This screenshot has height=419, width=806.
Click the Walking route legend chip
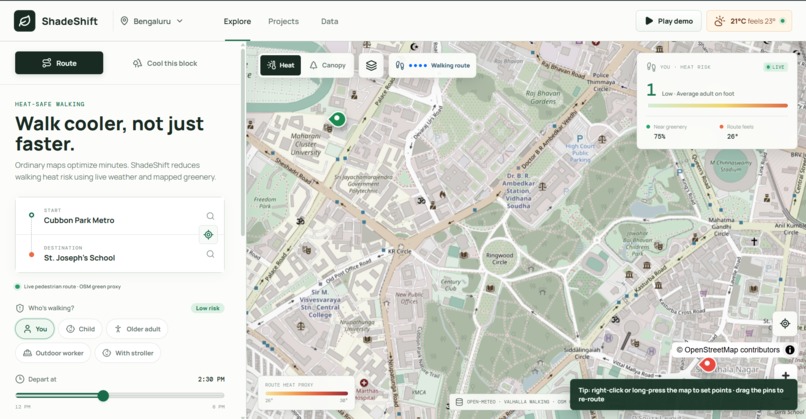tap(432, 65)
